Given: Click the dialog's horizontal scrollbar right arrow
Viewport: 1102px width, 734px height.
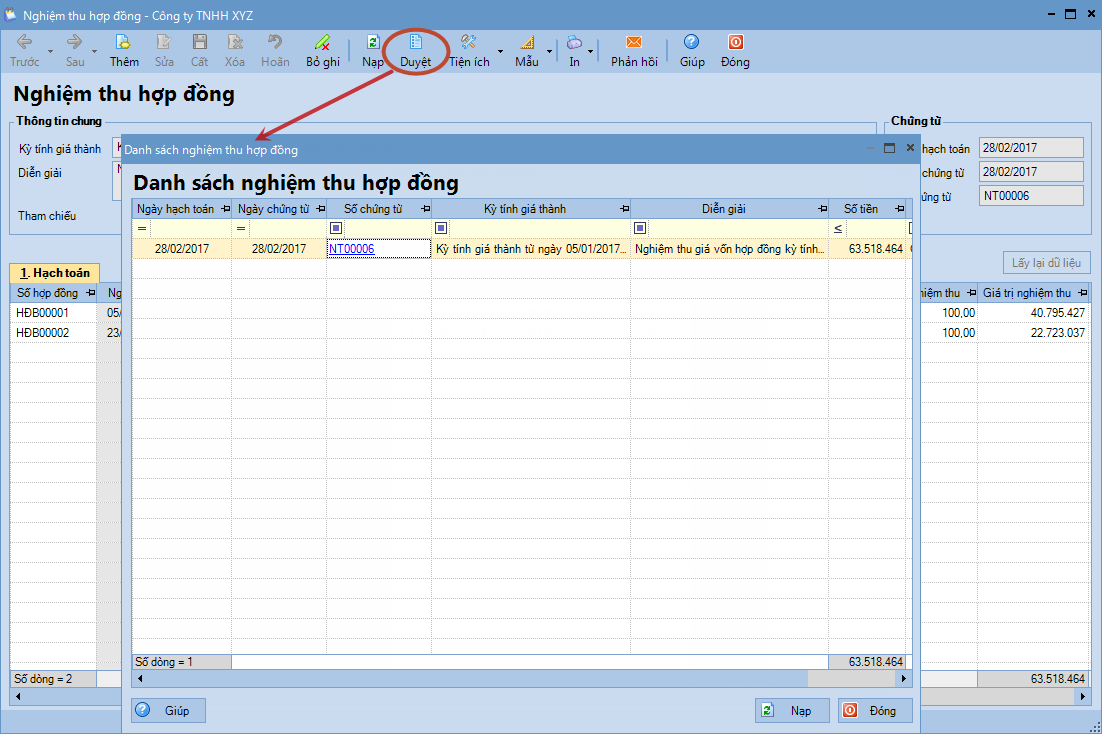Looking at the screenshot, I should pos(905,678).
